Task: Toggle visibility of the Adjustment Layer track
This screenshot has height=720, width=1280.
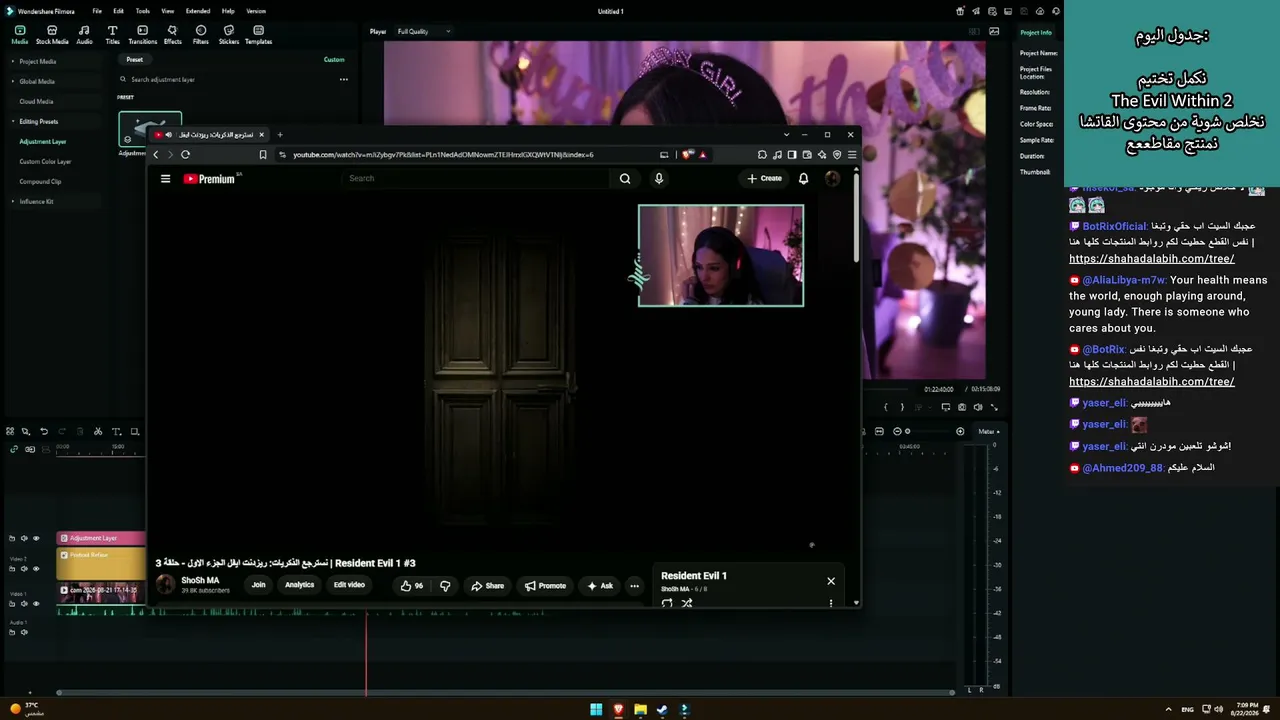Action: (36, 538)
